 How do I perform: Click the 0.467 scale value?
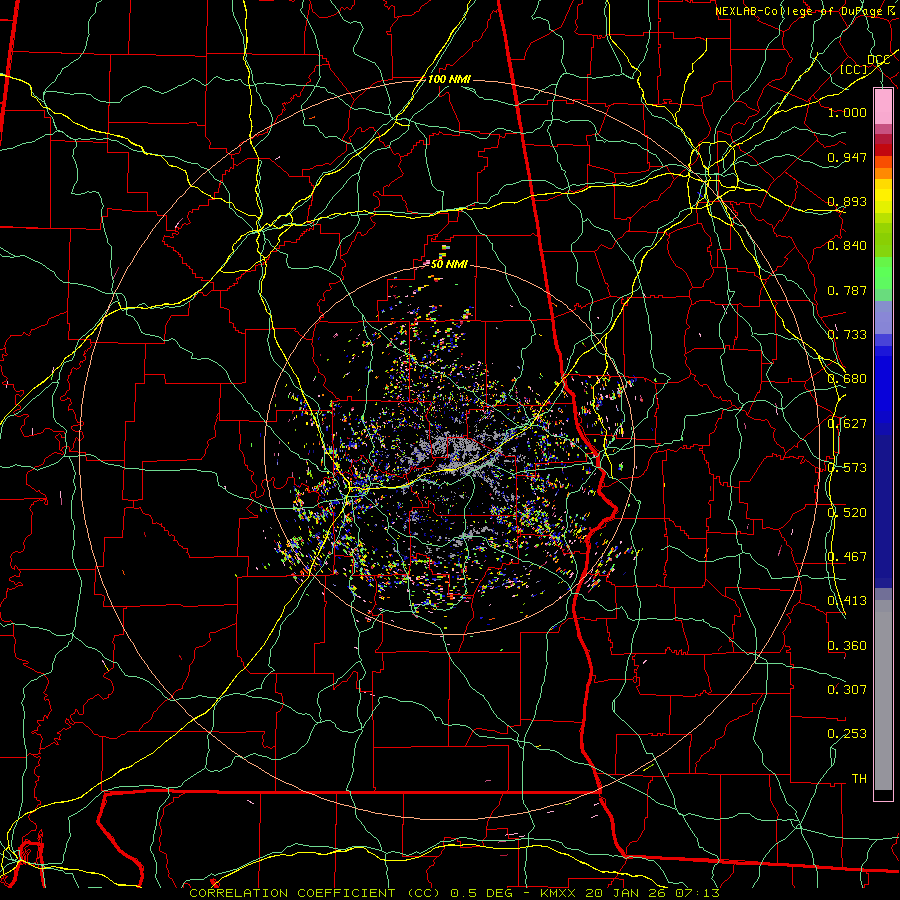pyautogui.click(x=847, y=557)
